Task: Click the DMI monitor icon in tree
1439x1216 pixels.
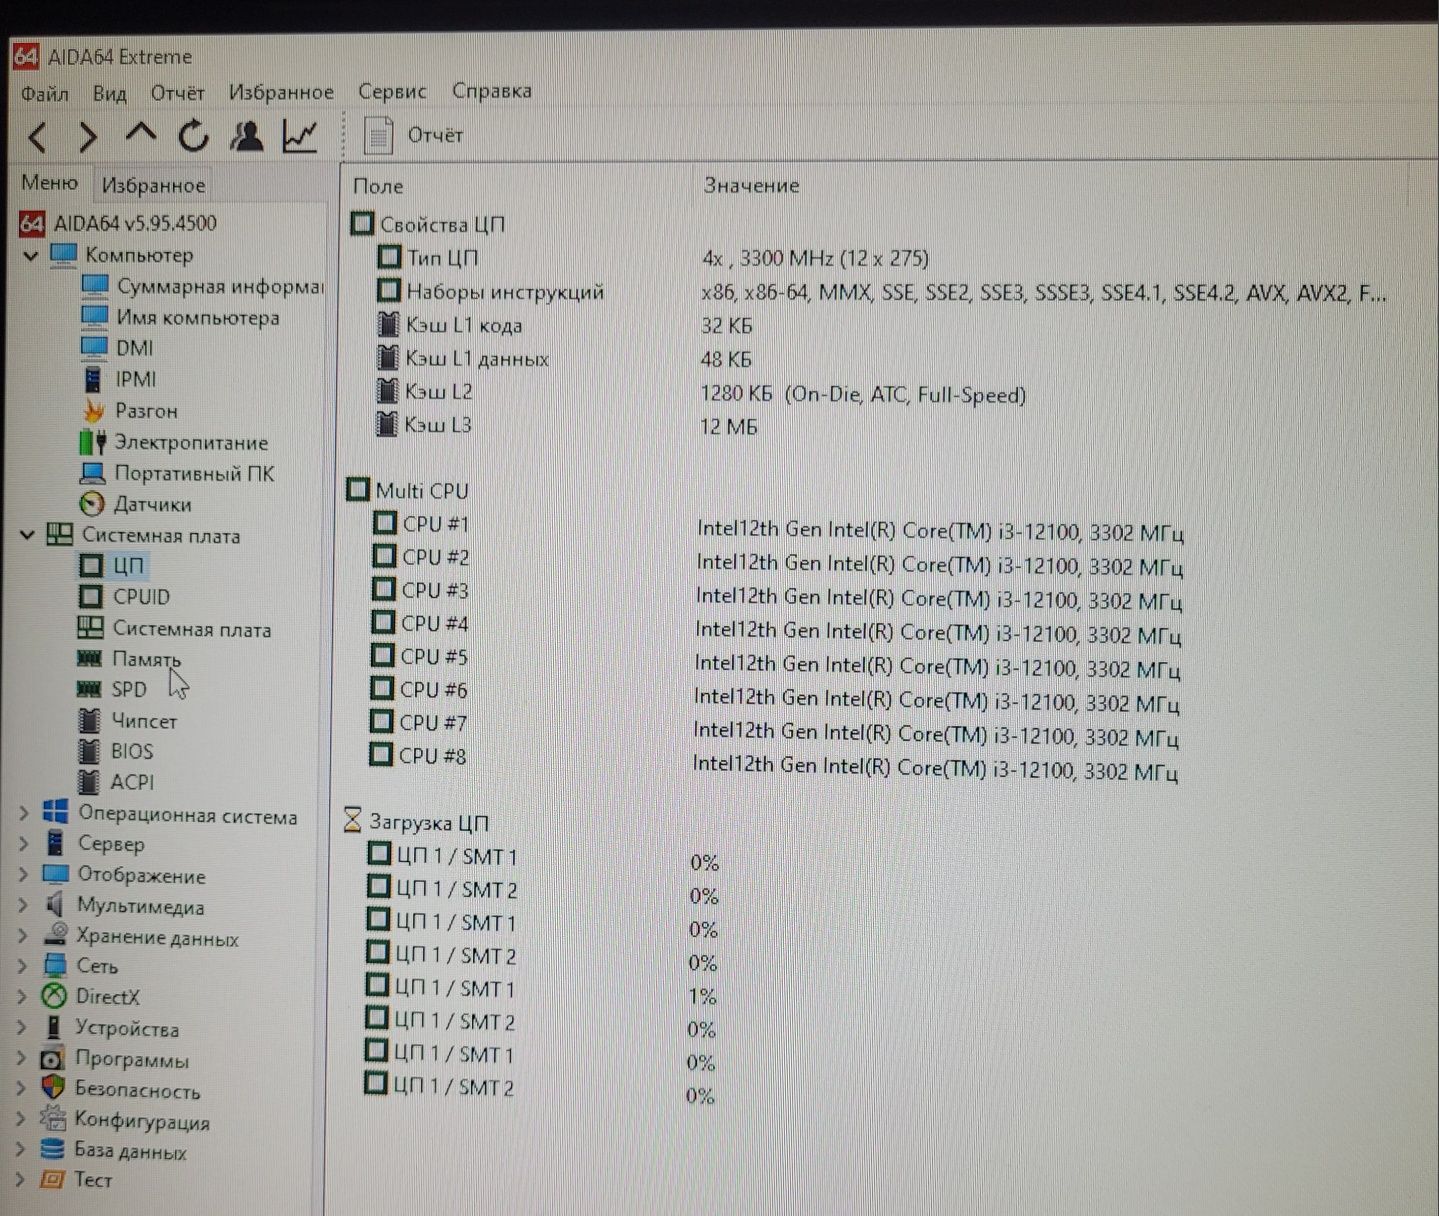Action: 94,347
